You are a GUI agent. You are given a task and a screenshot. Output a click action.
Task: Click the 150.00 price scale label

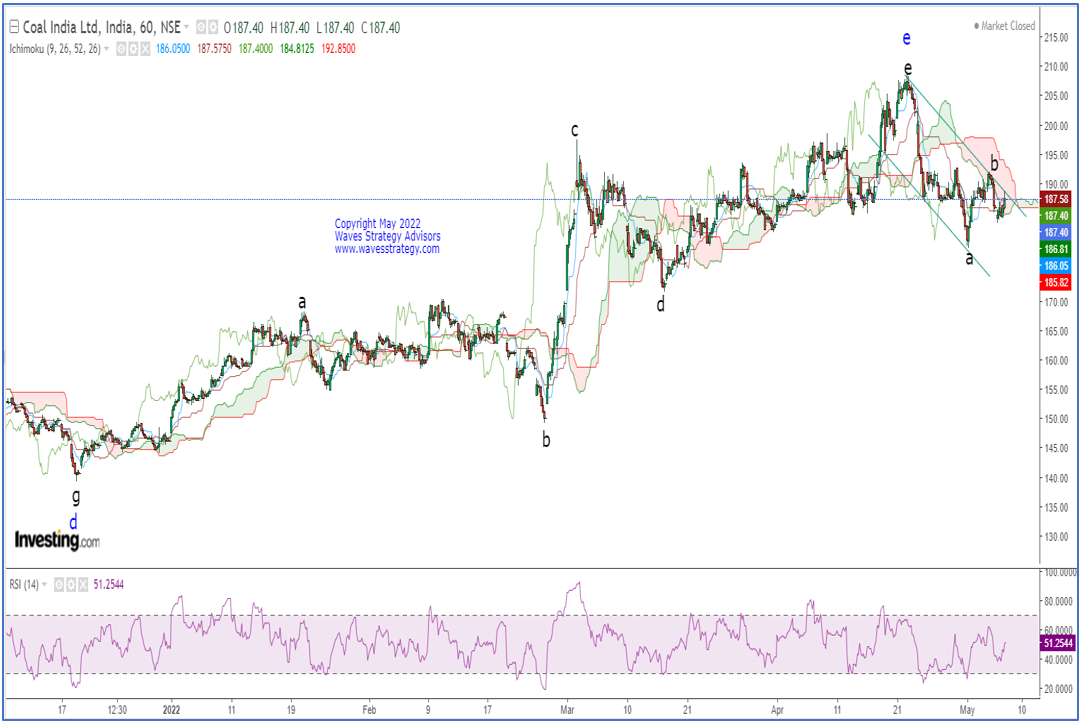1055,419
